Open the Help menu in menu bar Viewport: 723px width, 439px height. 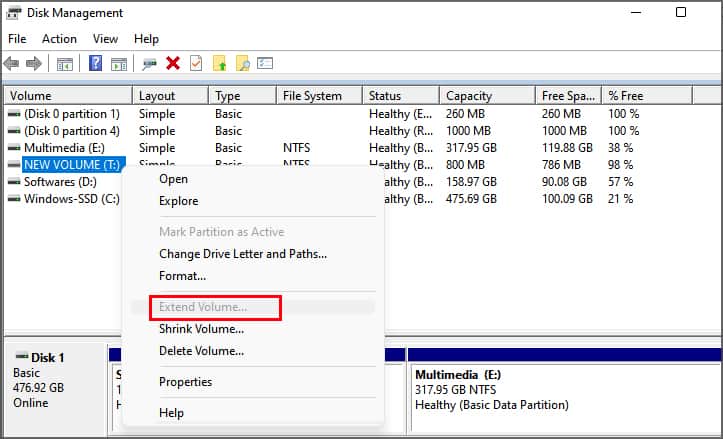click(146, 39)
